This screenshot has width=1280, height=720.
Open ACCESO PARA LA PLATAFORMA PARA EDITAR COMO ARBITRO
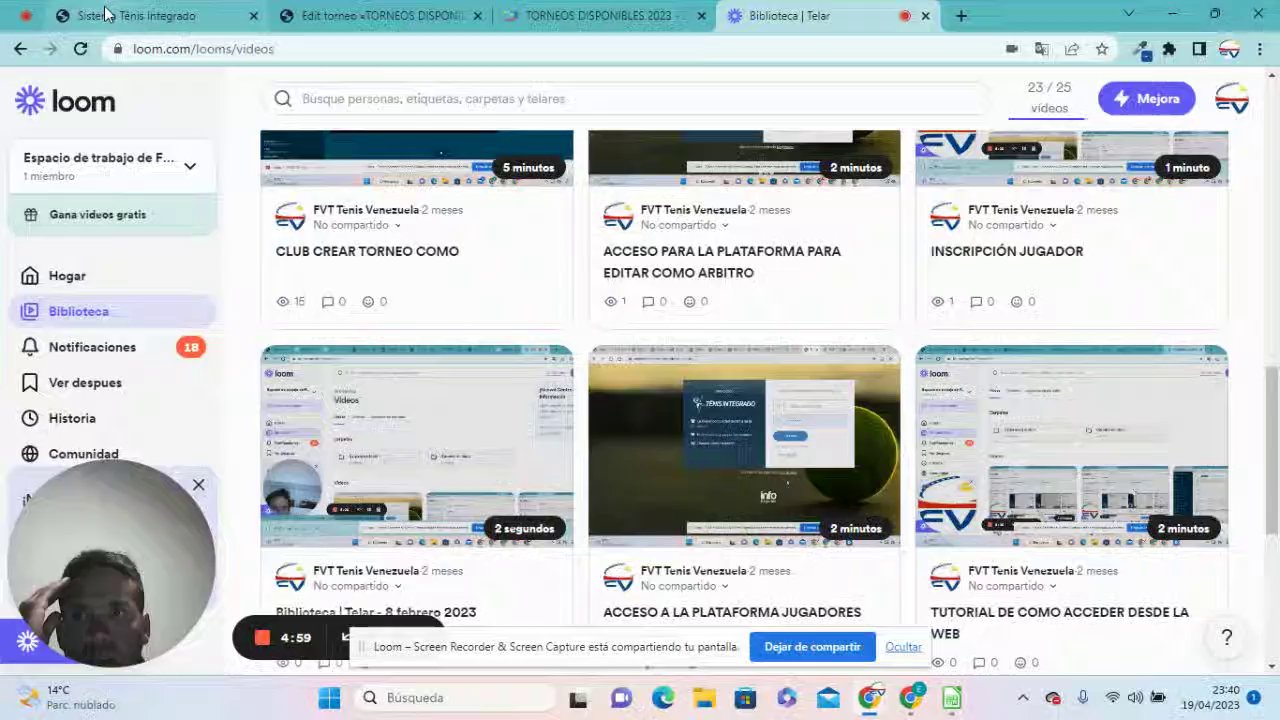coord(722,262)
